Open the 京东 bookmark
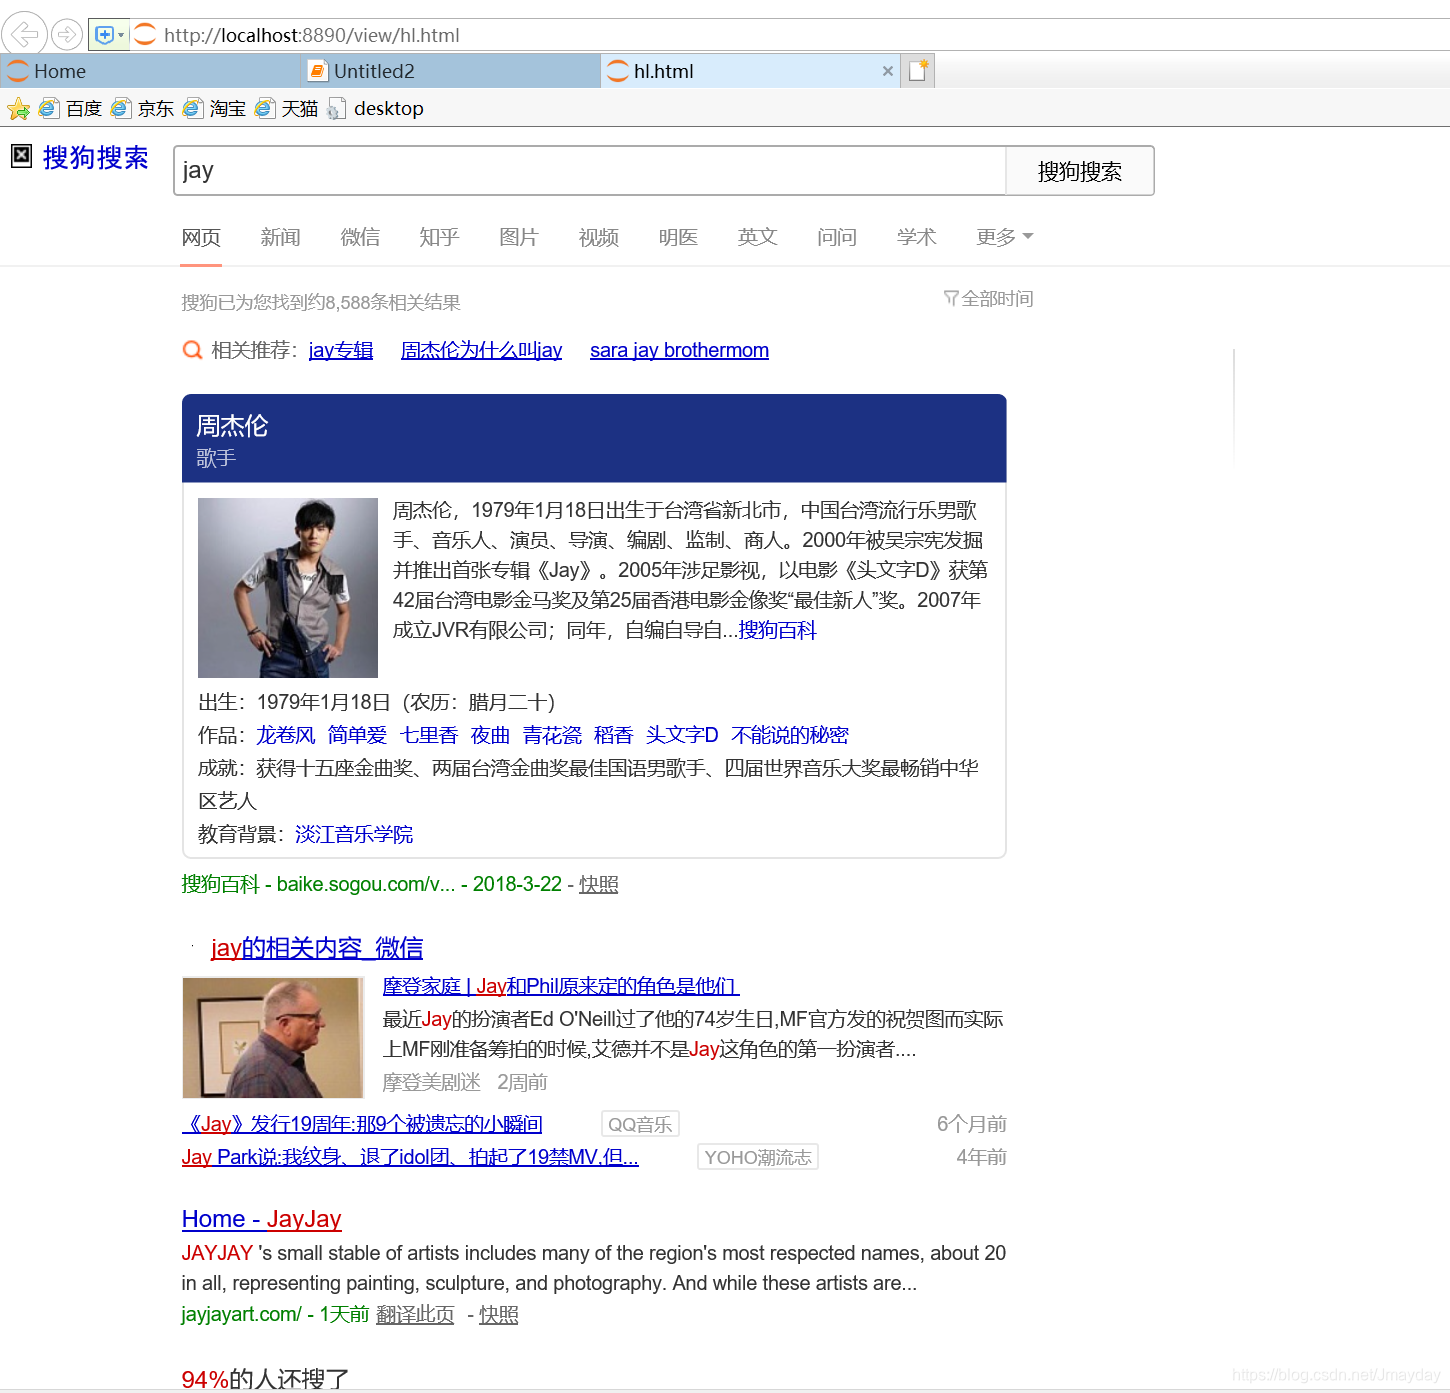 tap(142, 108)
